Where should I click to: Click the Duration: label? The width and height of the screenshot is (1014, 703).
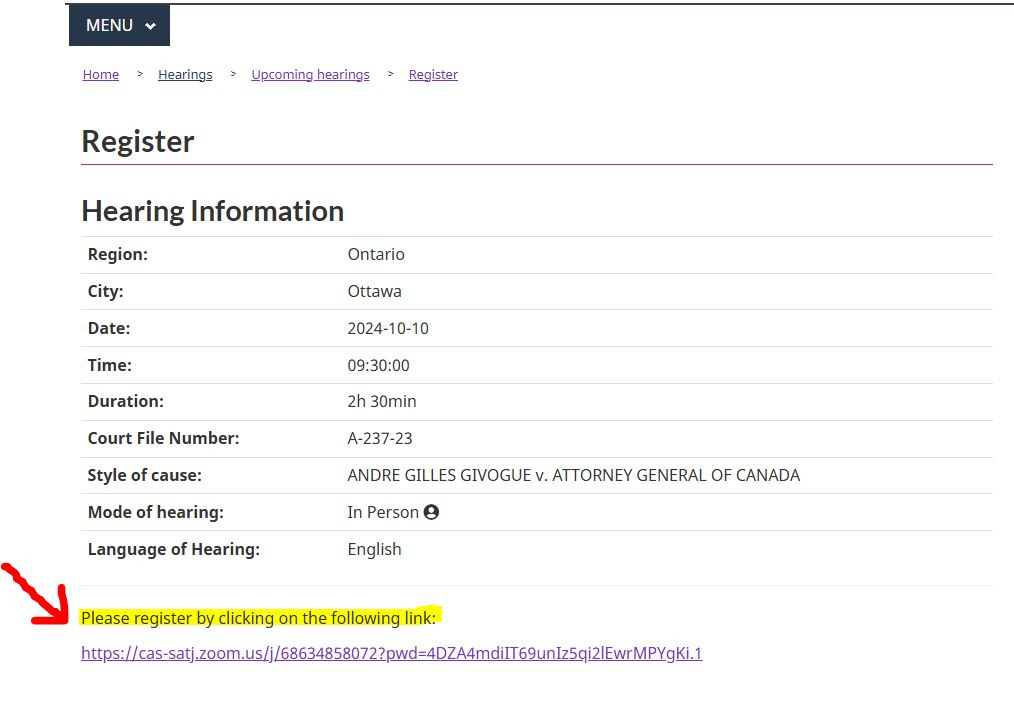point(125,402)
